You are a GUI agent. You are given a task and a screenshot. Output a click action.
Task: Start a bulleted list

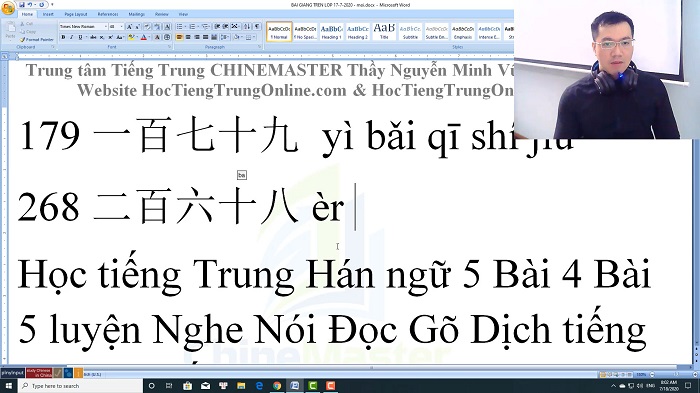[179, 27]
